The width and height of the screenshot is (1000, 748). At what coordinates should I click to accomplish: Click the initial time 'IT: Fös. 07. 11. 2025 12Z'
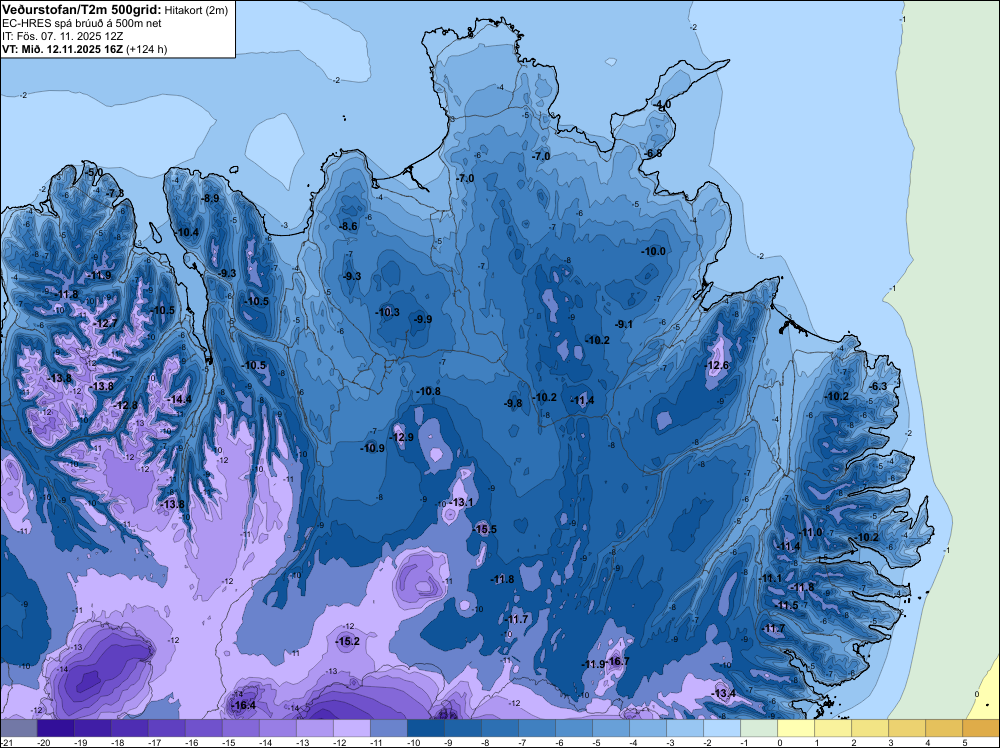click(x=62, y=36)
